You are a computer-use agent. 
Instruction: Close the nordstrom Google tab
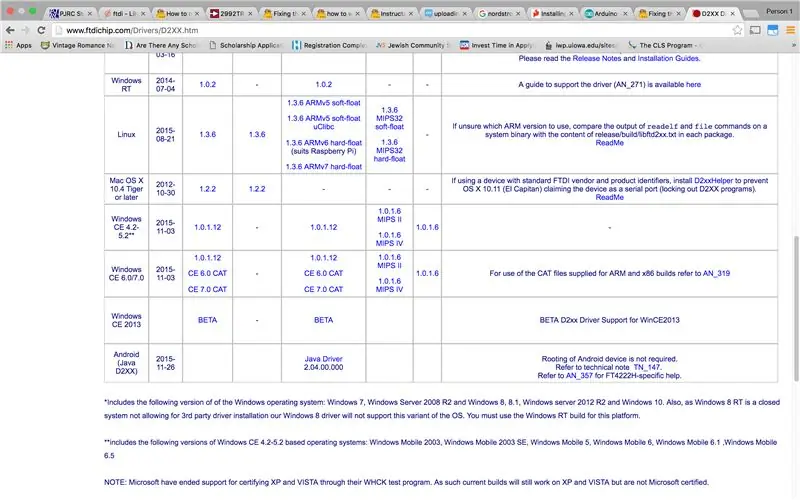(518, 14)
